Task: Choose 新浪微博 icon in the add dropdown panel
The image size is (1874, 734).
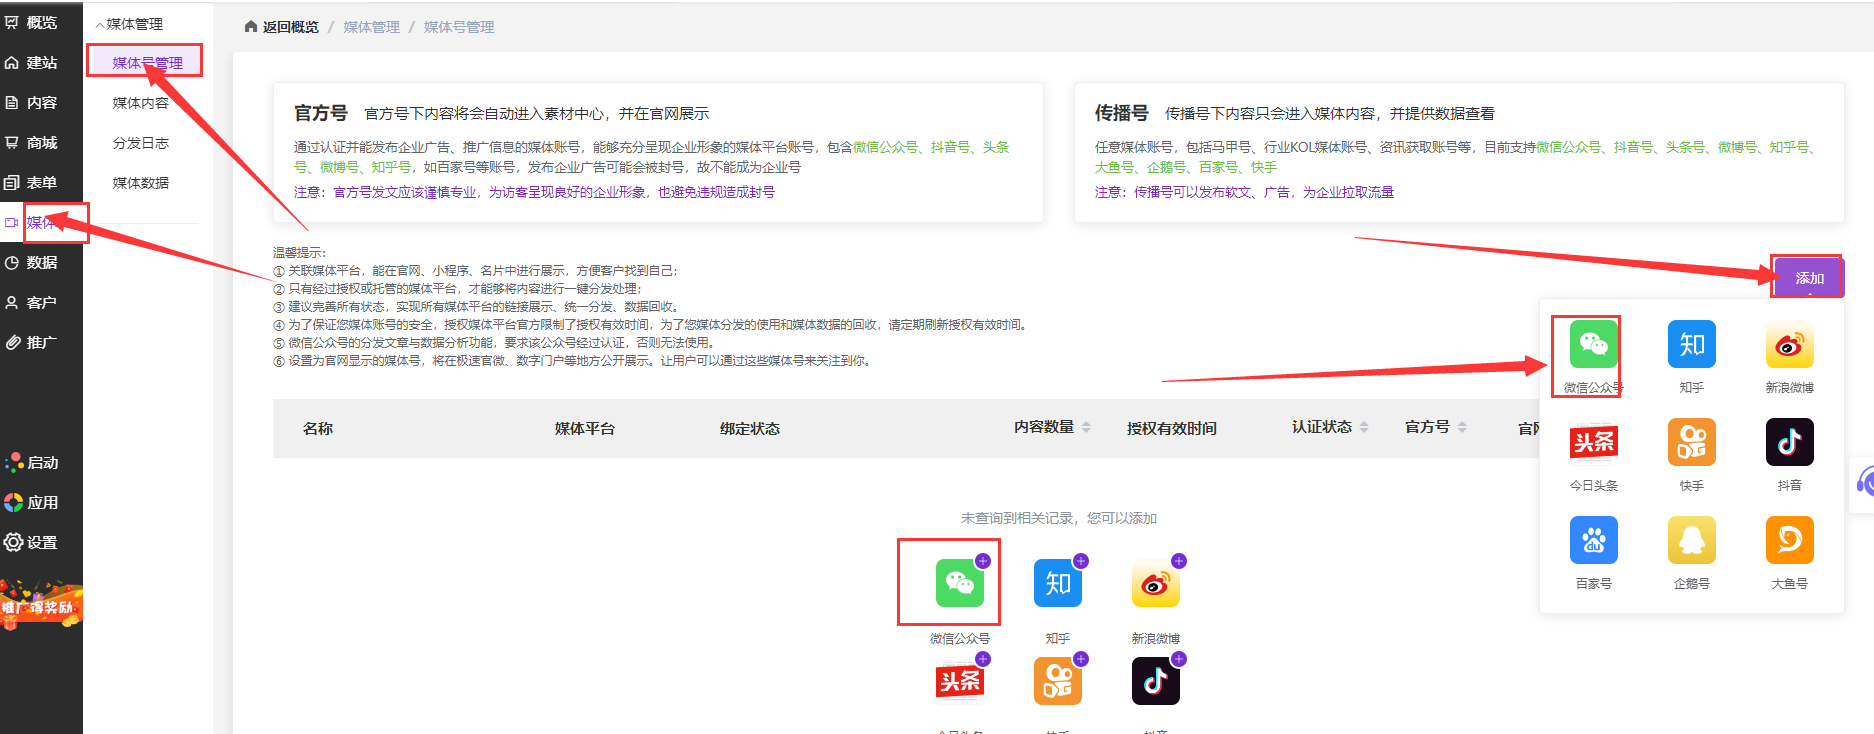Action: click(1789, 345)
